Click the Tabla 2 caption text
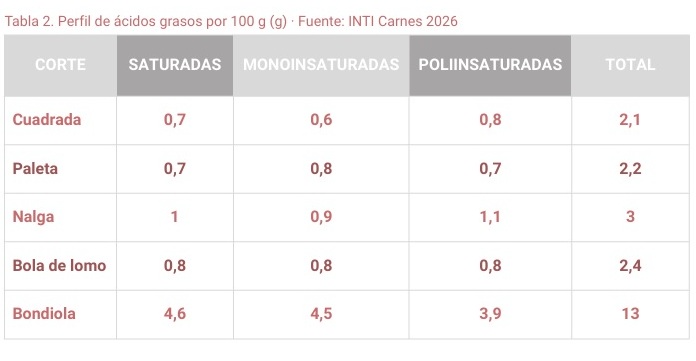This screenshot has width=696, height=361. click(231, 21)
